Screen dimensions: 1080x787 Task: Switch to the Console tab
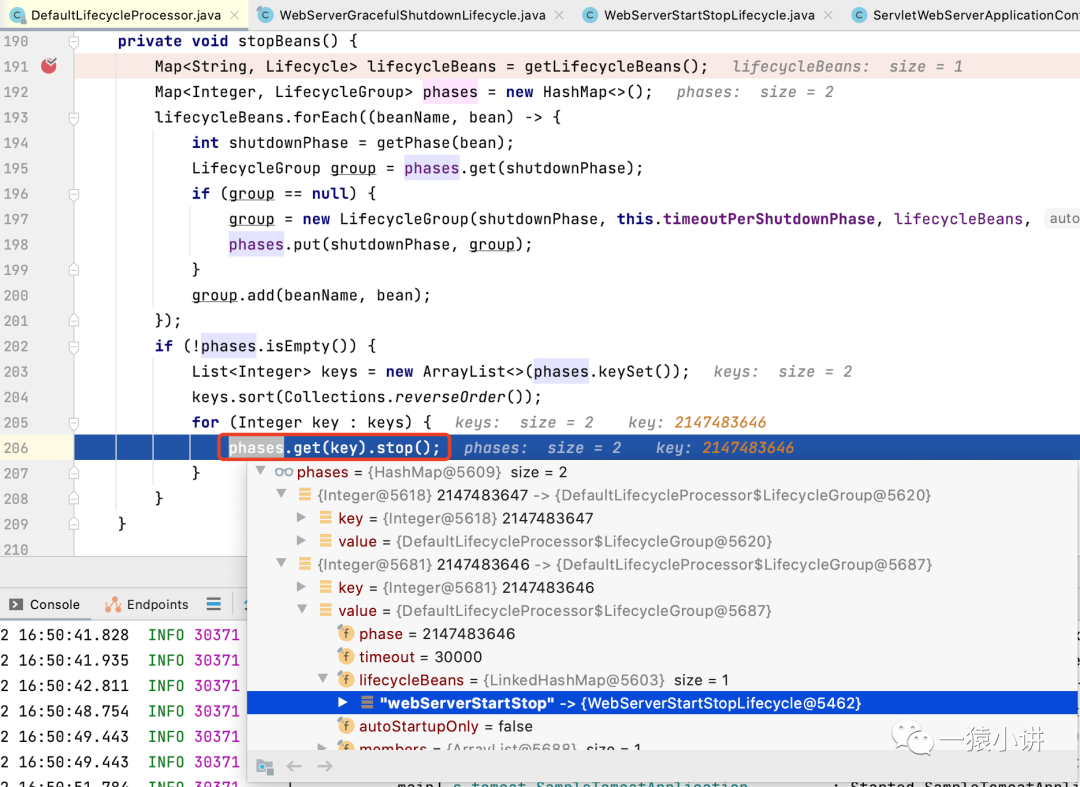coord(45,604)
